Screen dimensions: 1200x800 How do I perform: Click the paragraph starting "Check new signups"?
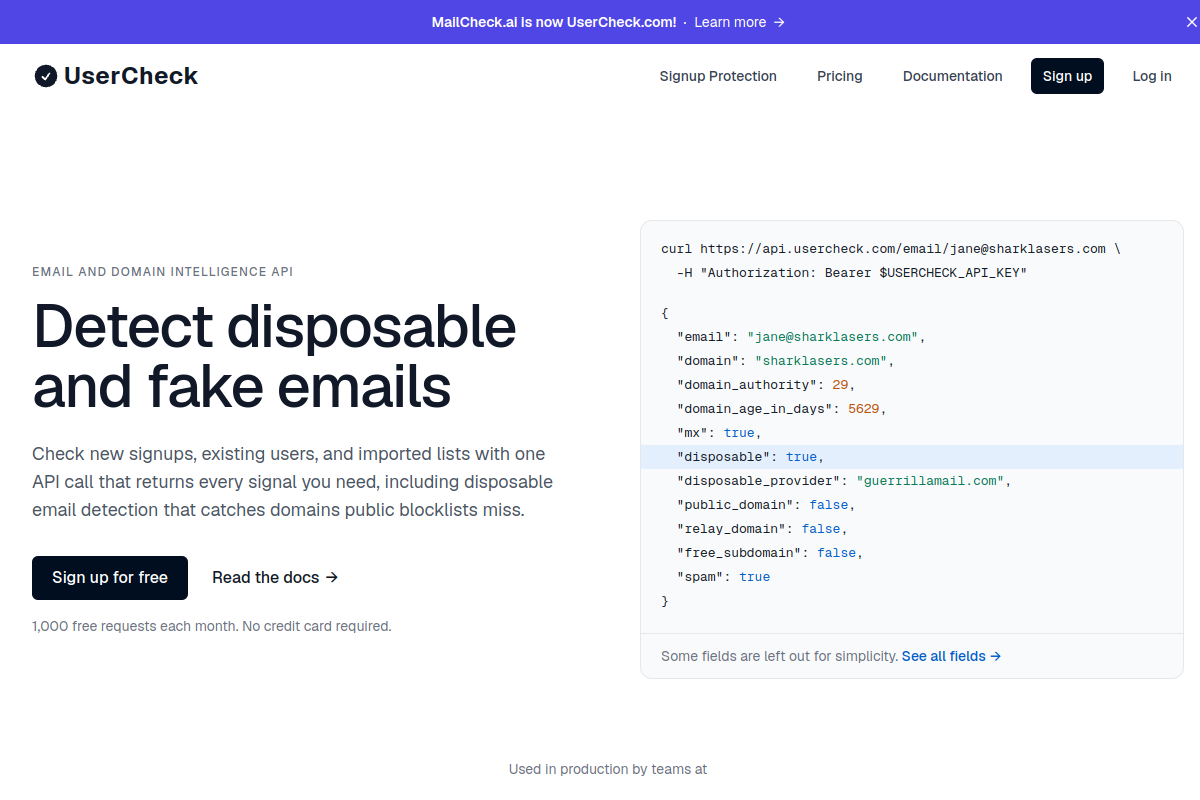coord(292,482)
